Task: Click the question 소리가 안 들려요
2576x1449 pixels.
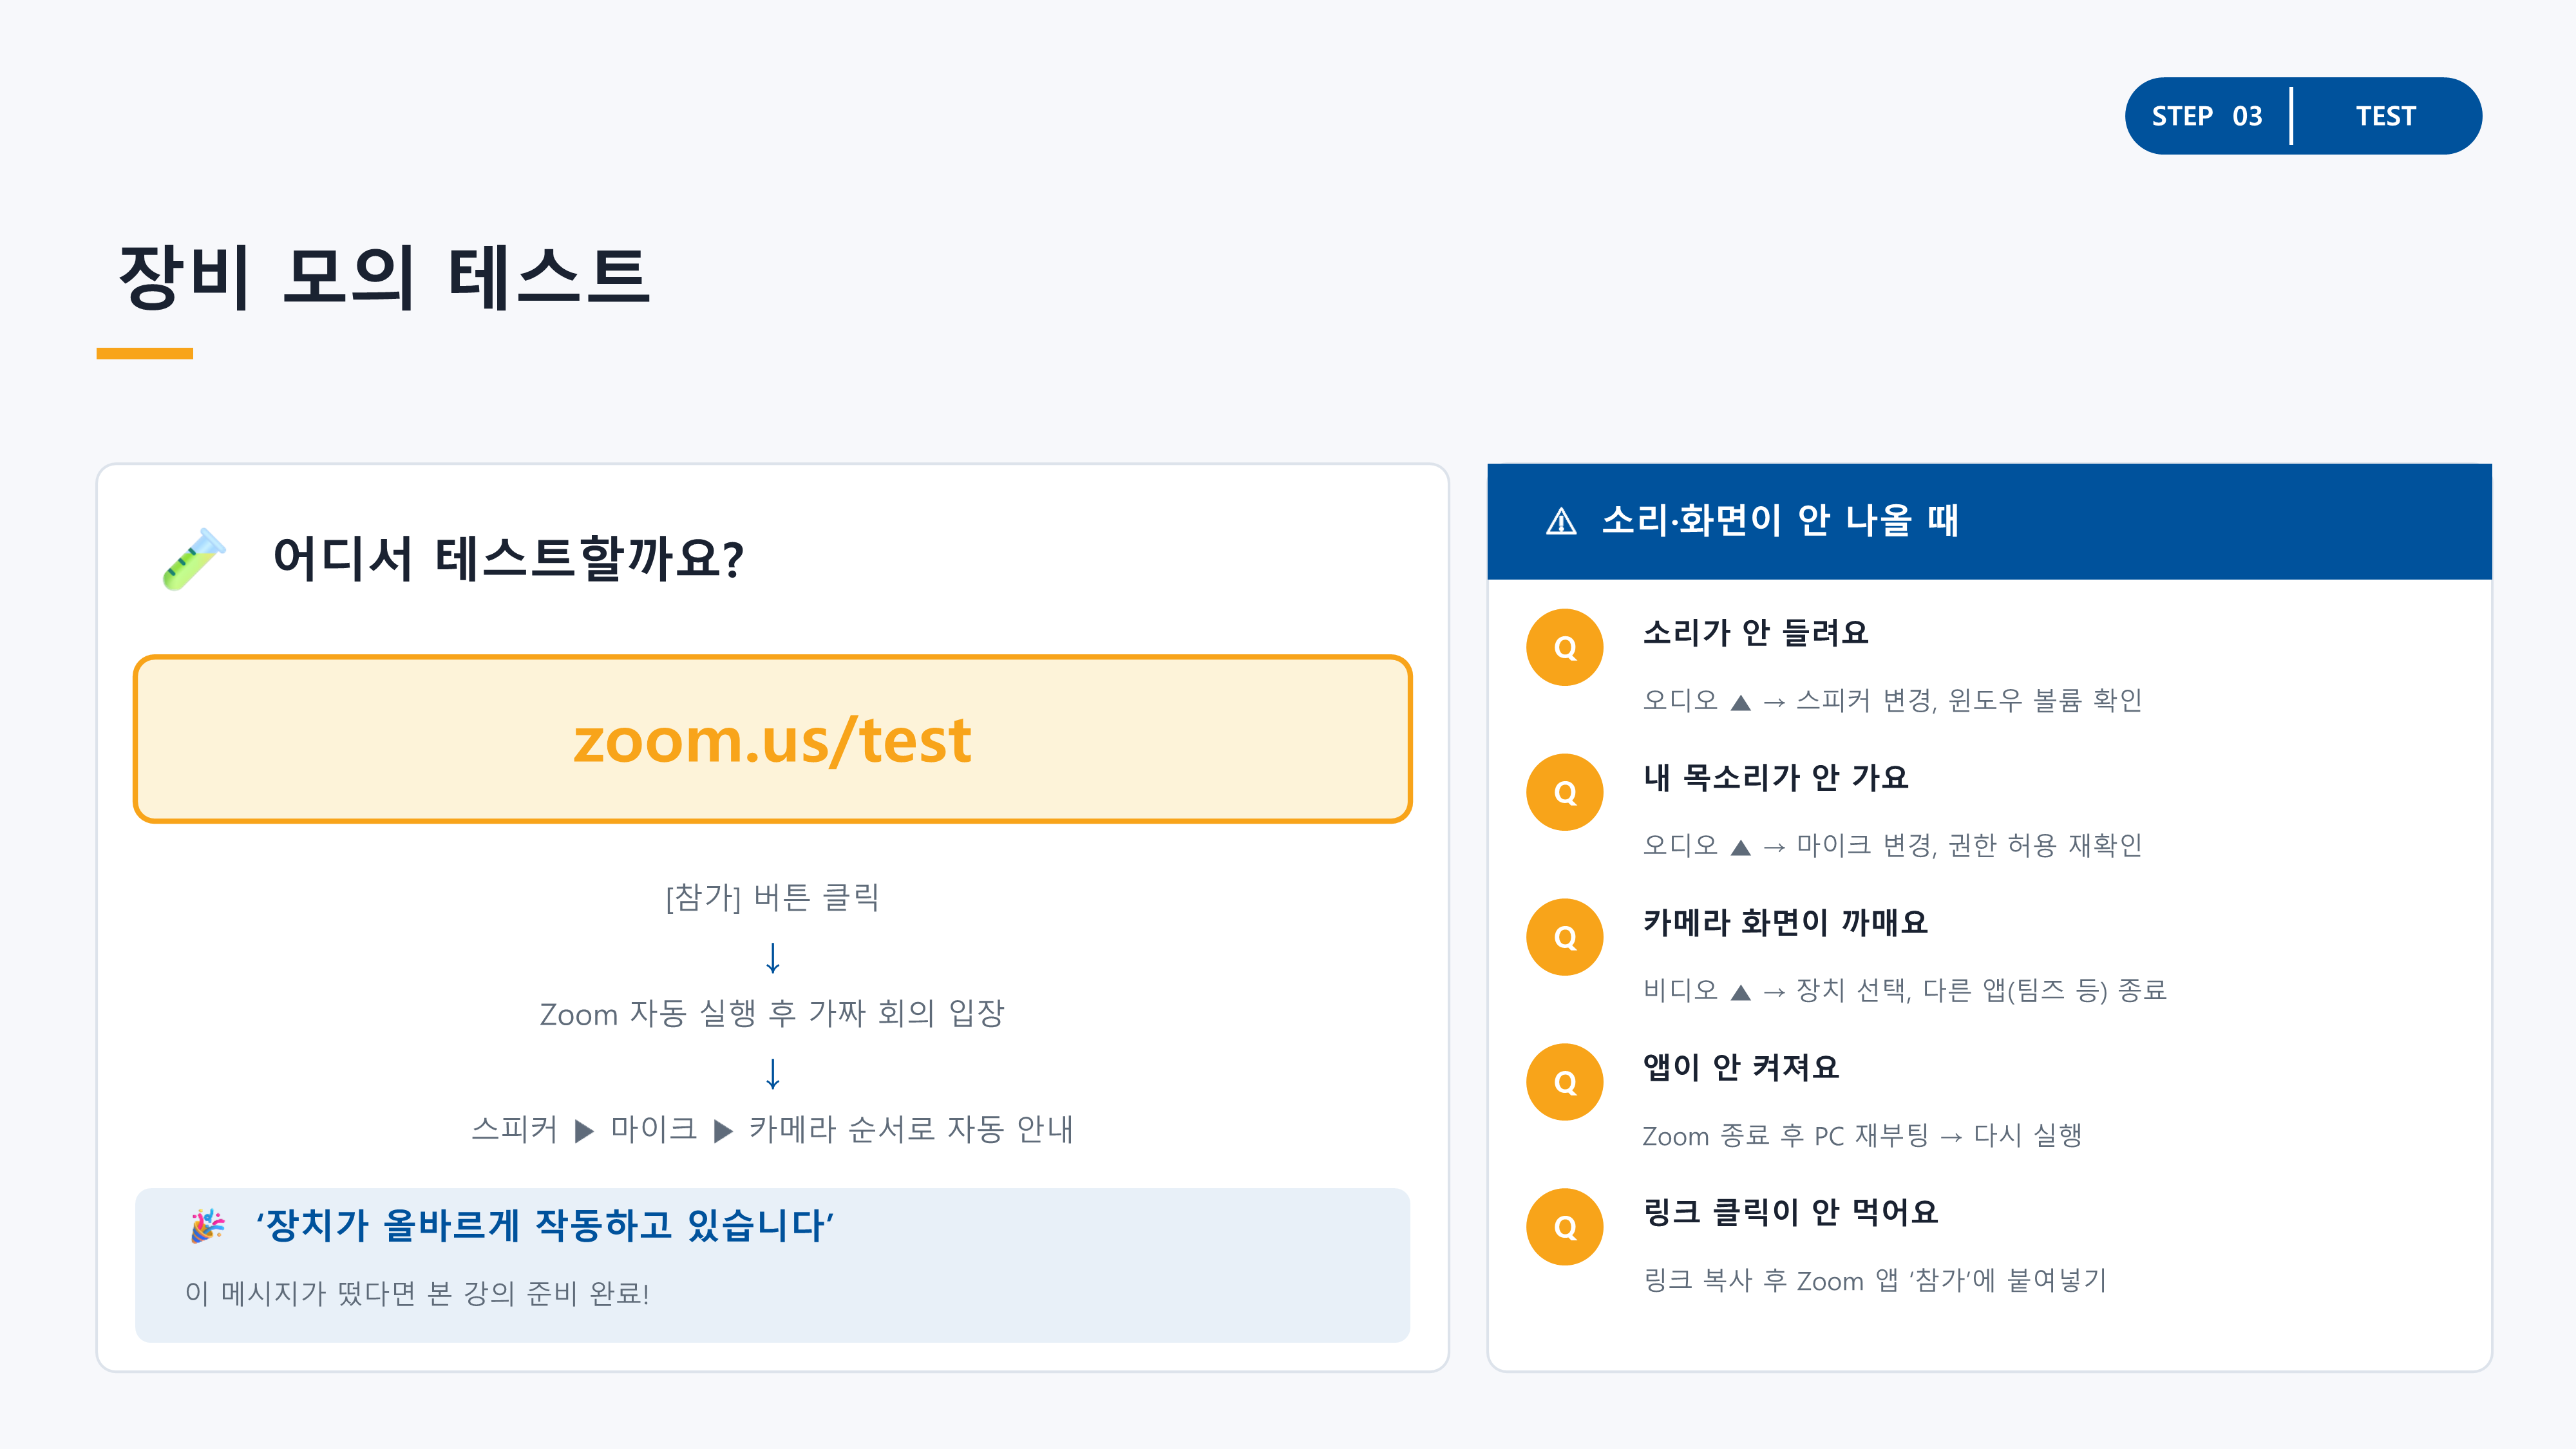Action: pos(1756,633)
